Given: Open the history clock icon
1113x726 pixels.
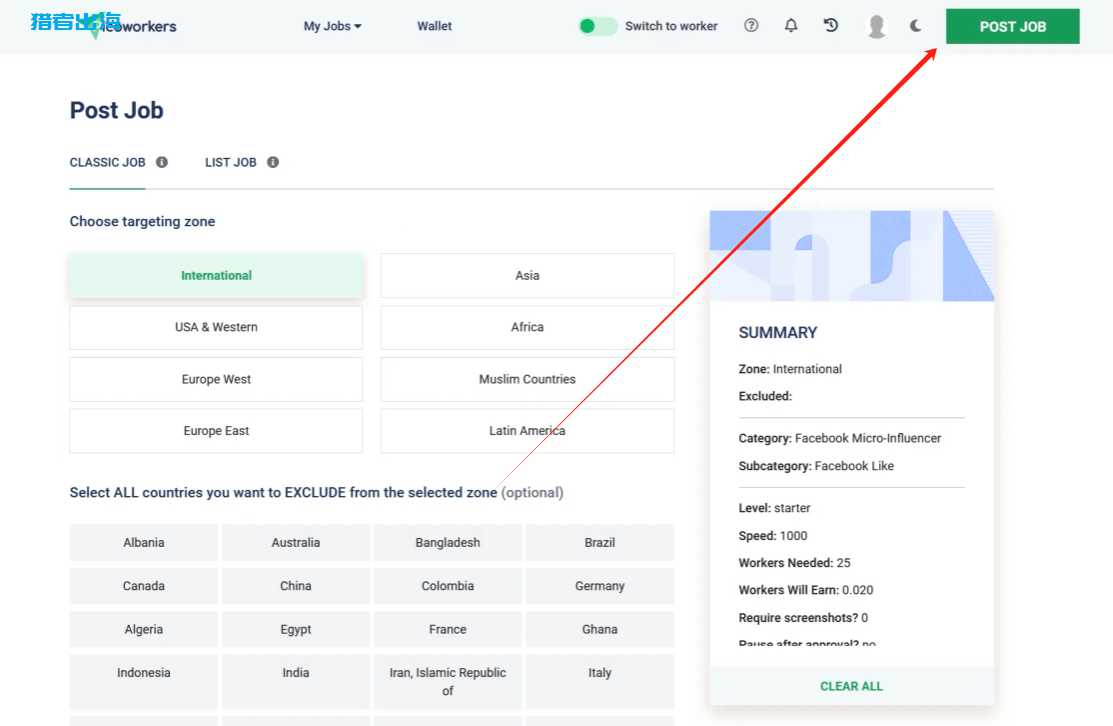Looking at the screenshot, I should [x=831, y=26].
